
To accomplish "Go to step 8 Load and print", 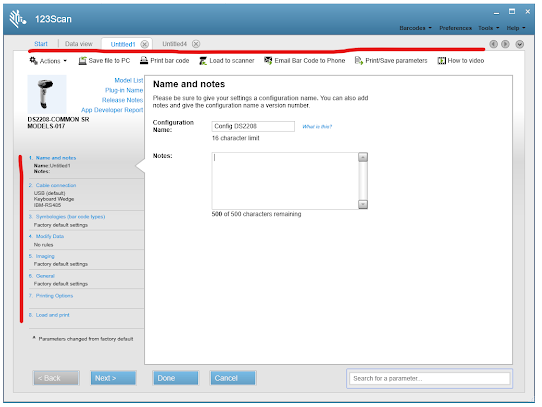I will [x=53, y=315].
